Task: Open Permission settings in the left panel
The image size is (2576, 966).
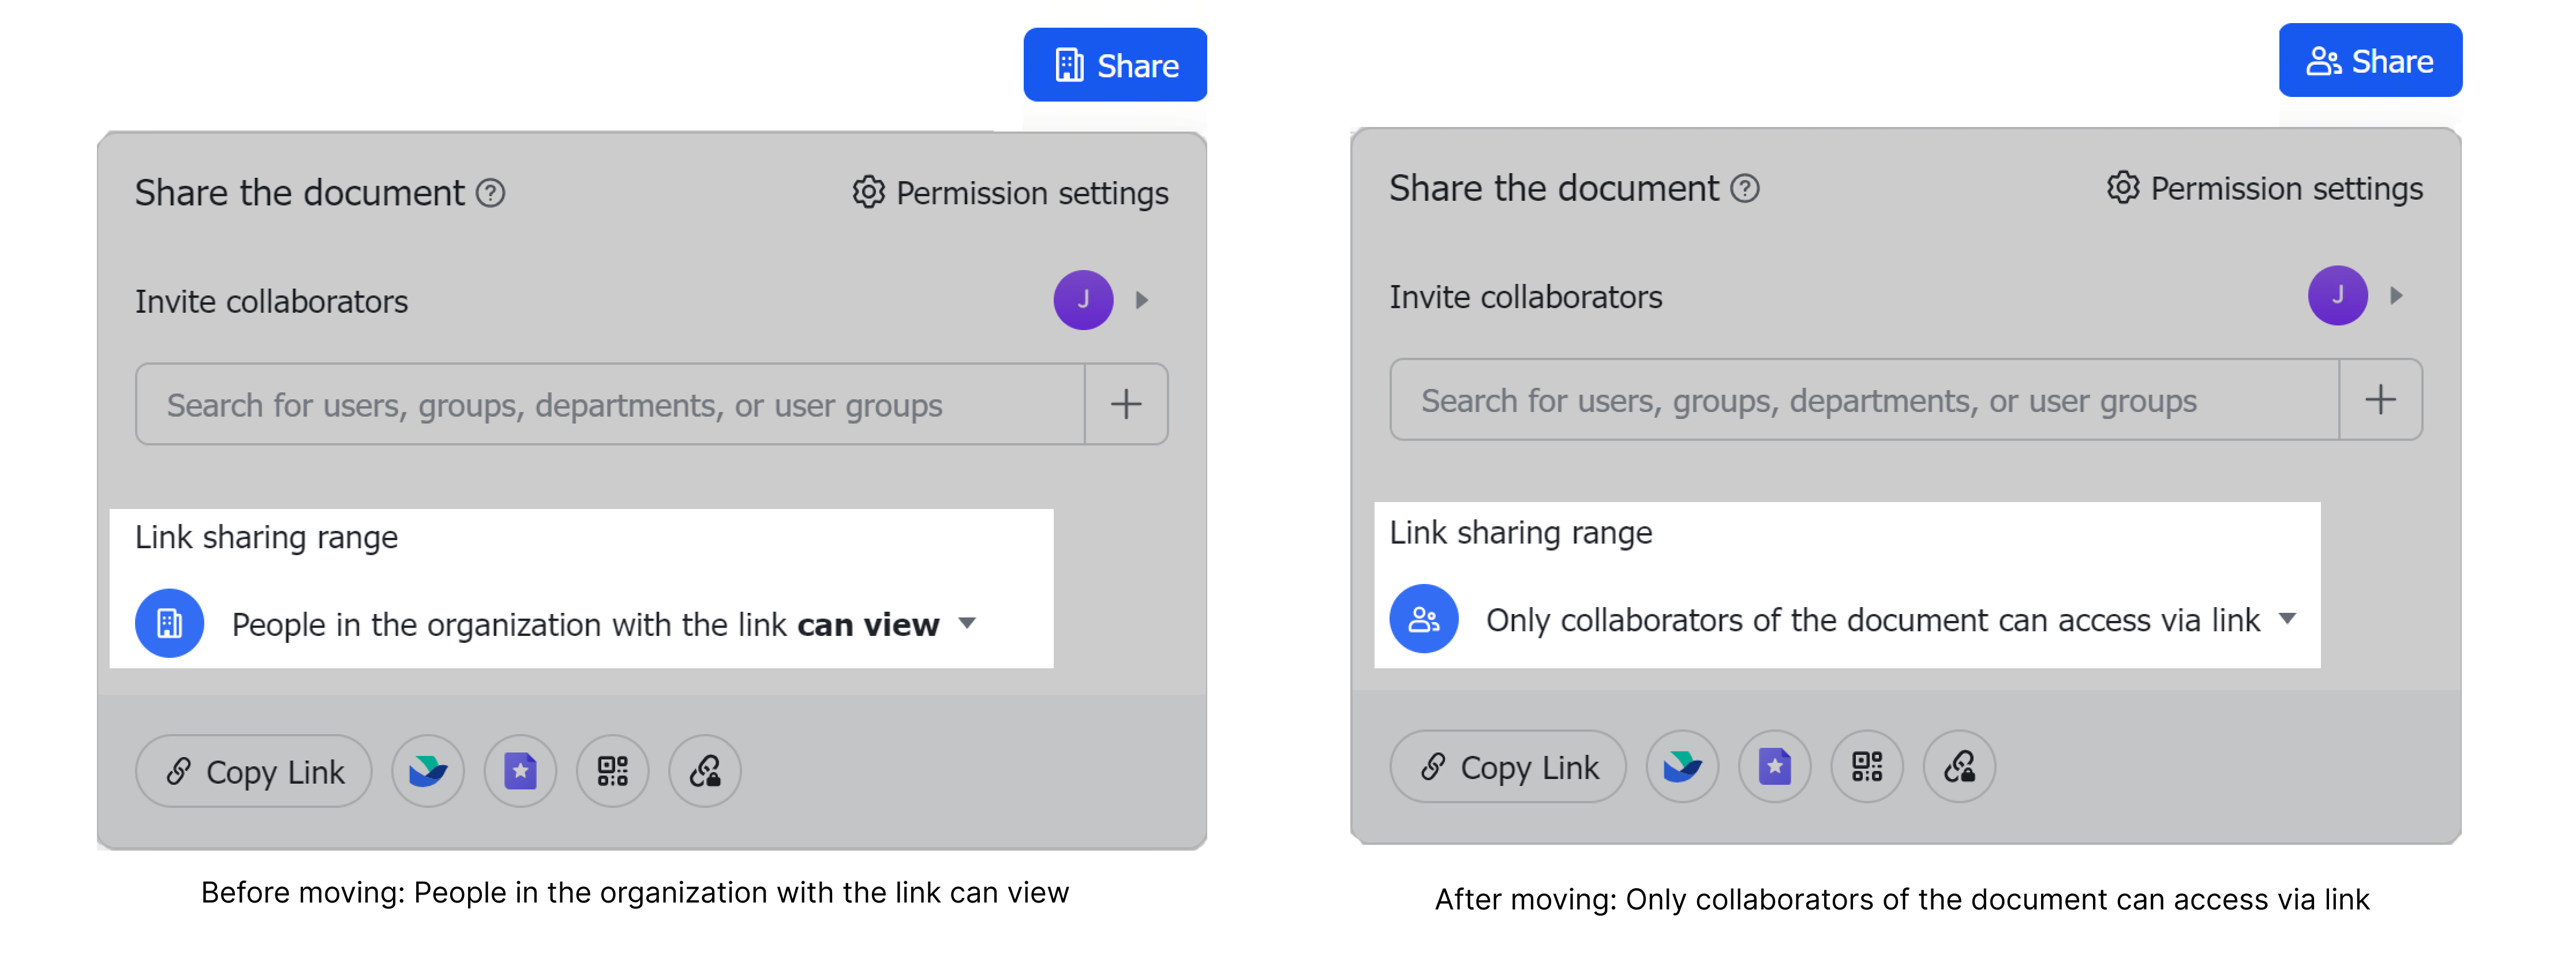Action: (1010, 192)
